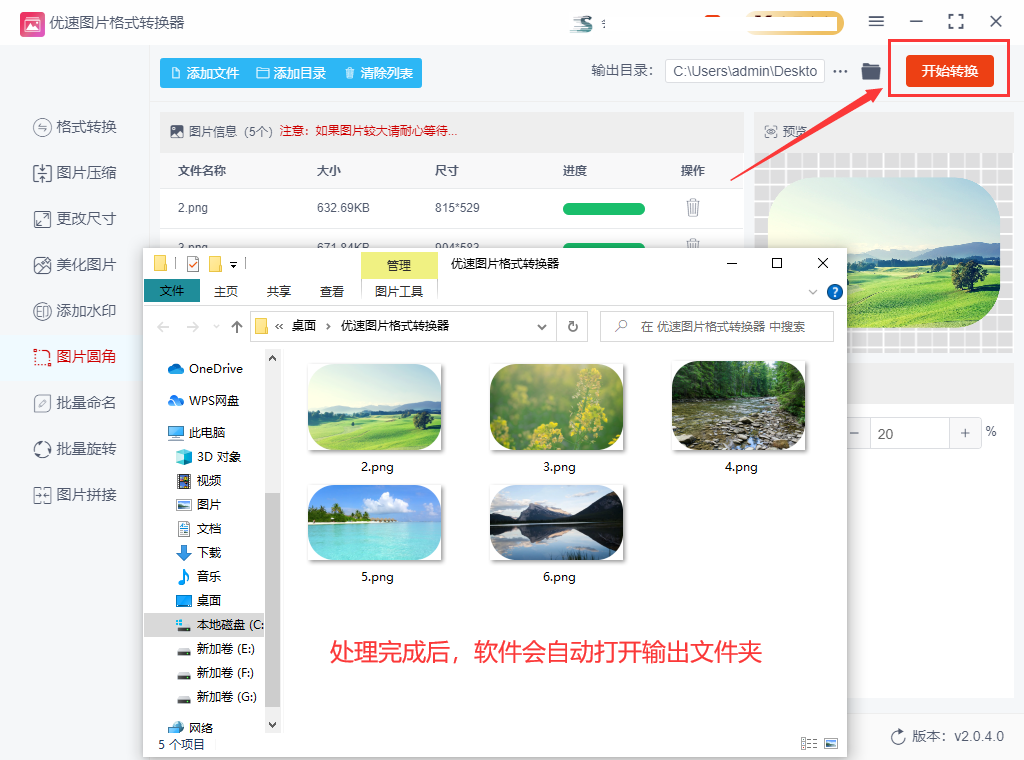Image resolution: width=1024 pixels, height=760 pixels.
Task: Click the 开始转换 start conversion button
Action: (950, 71)
